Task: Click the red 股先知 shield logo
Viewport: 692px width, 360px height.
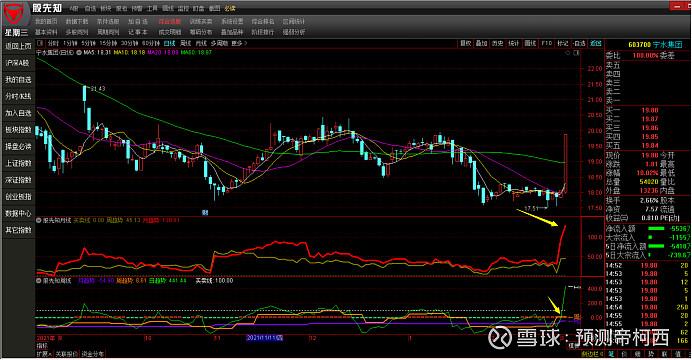Action: tap(15, 15)
